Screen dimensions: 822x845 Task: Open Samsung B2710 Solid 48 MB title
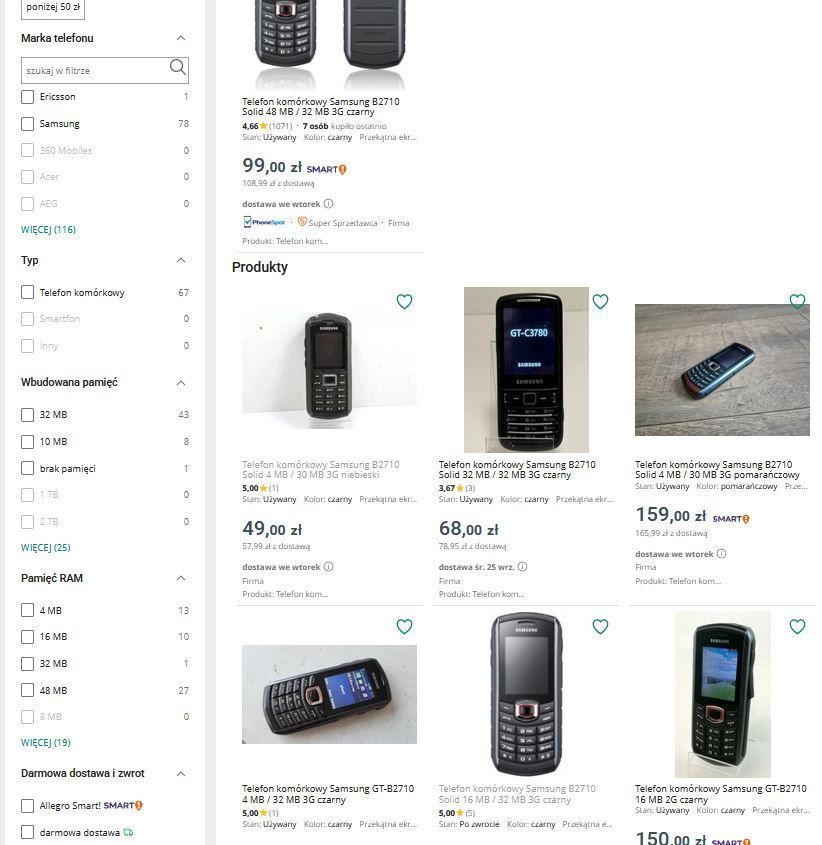tap(321, 107)
